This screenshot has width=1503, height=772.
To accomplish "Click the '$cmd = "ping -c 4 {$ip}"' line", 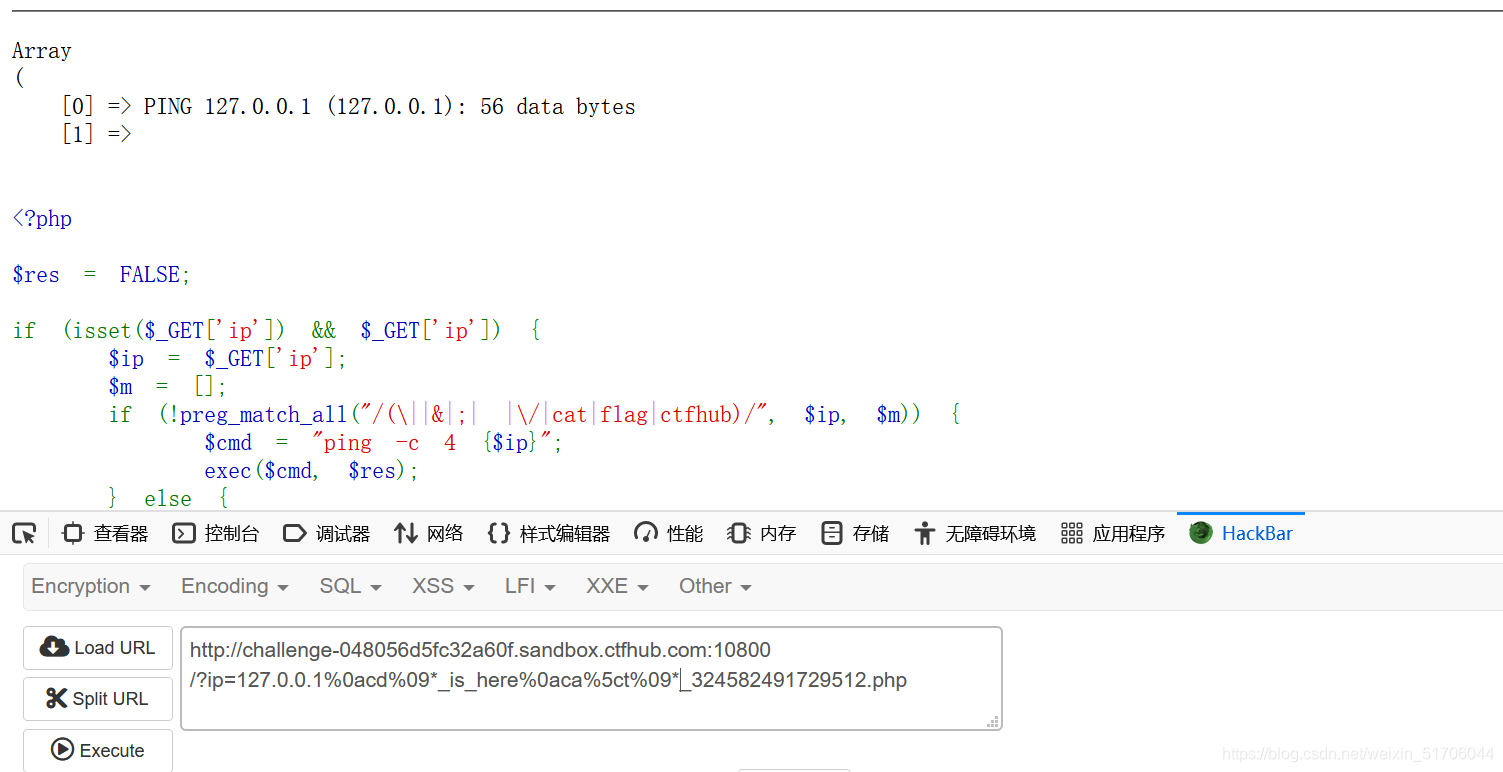I will (384, 443).
